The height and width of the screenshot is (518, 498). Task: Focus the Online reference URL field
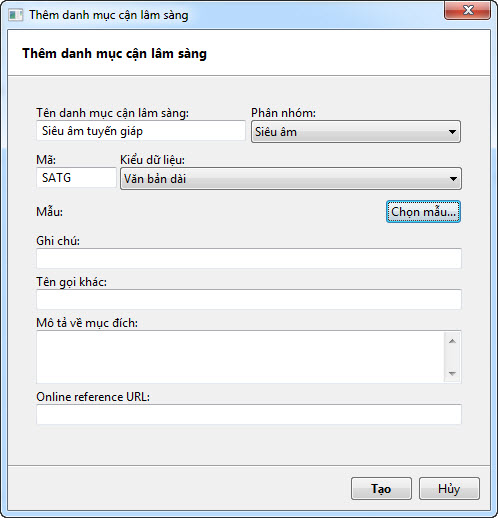[x=249, y=414]
